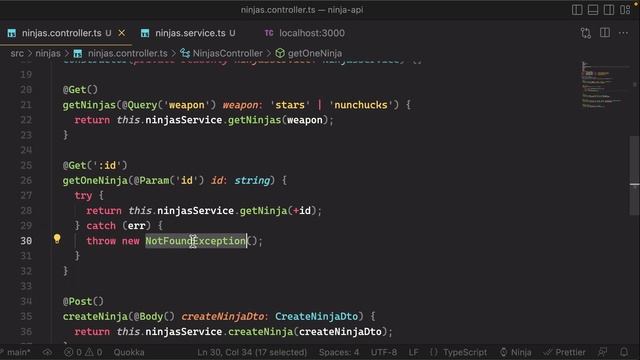Click the vertical editor scrollbar
The image size is (640, 360).
pos(634,176)
